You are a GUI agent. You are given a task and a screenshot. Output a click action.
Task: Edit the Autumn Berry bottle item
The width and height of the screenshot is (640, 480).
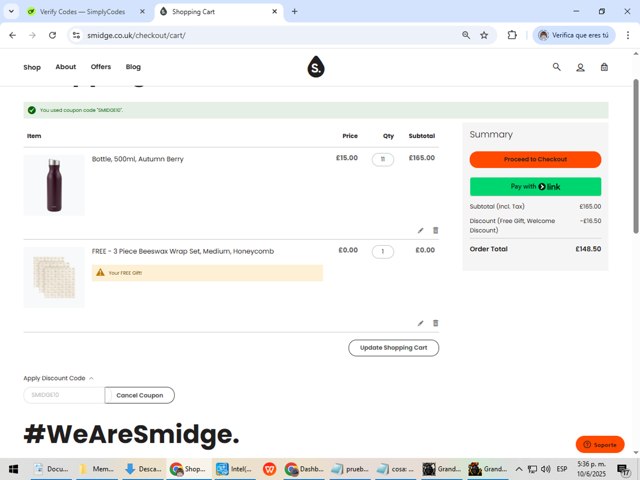pos(420,231)
